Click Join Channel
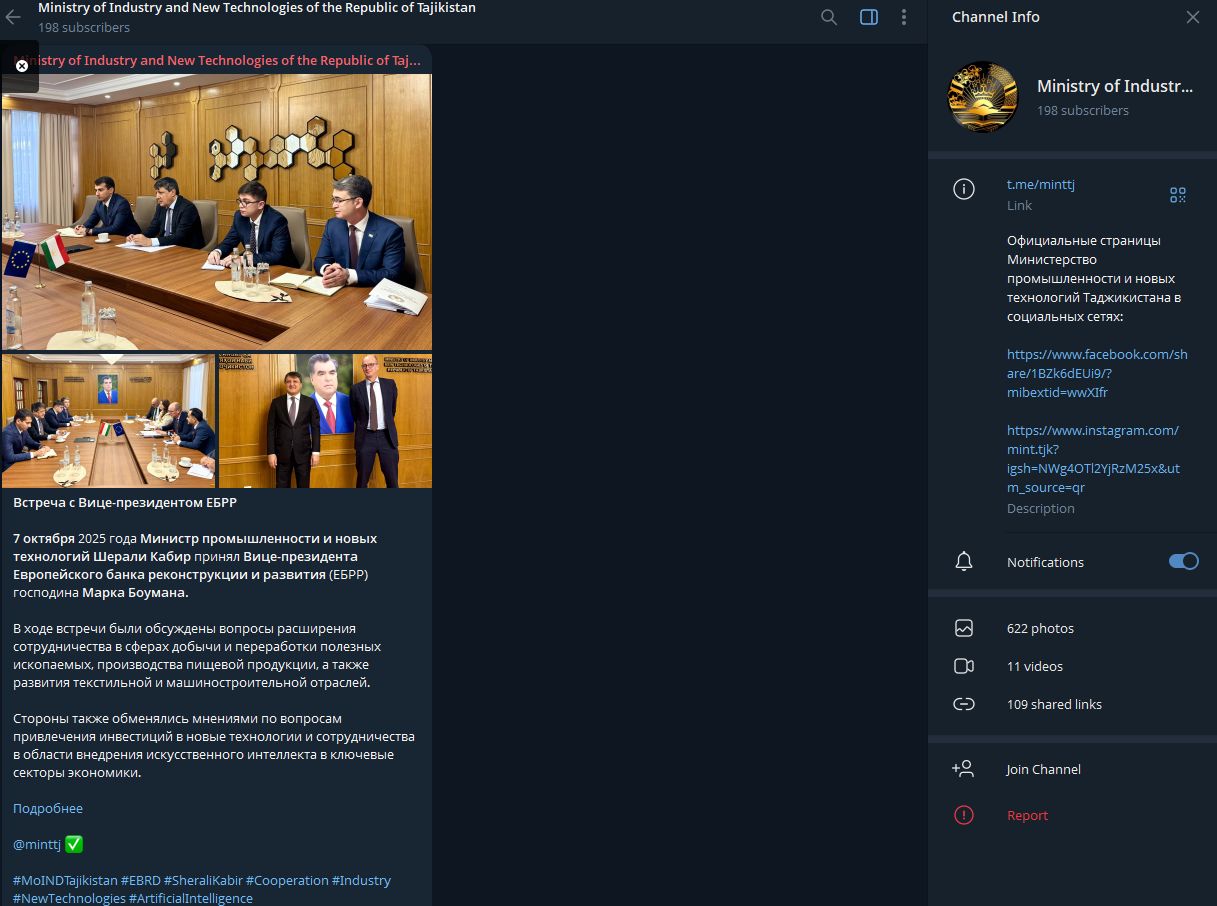Screen dimensions: 1217x906 [x=1043, y=769]
